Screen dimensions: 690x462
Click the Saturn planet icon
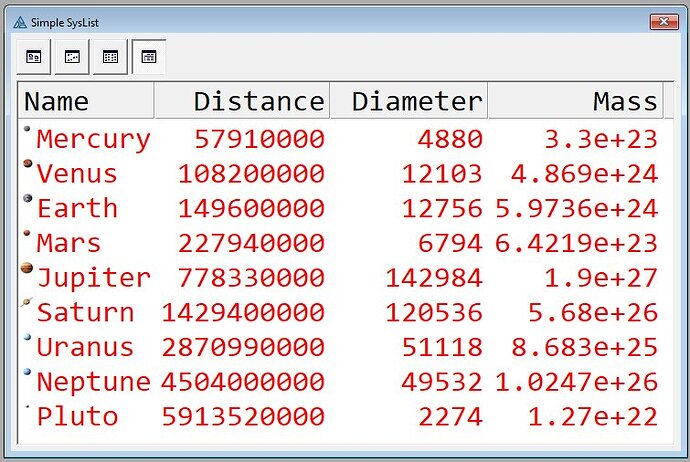click(x=27, y=302)
